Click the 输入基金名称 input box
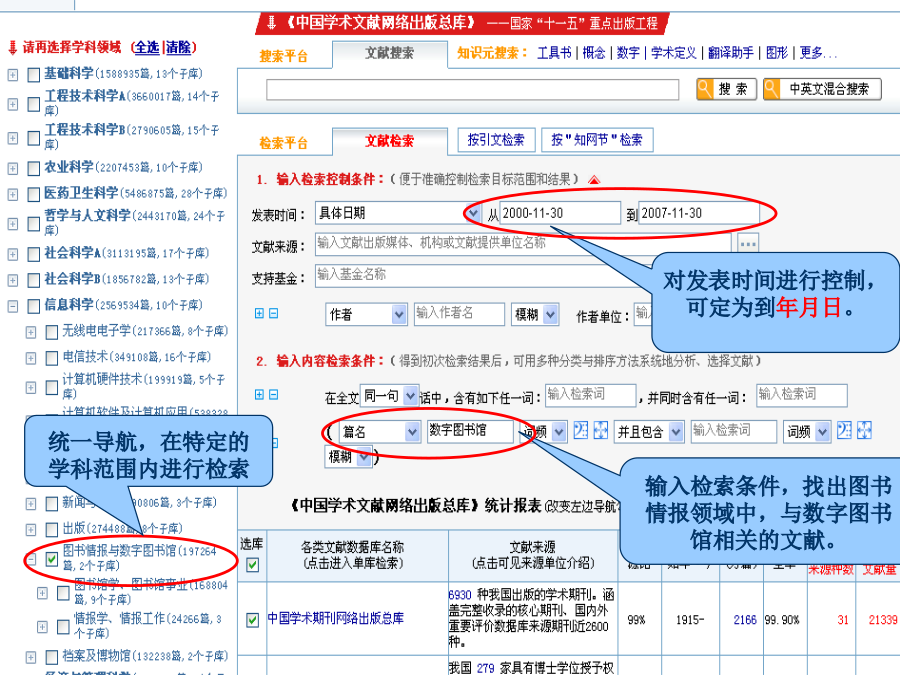900x675 pixels. tap(485, 276)
